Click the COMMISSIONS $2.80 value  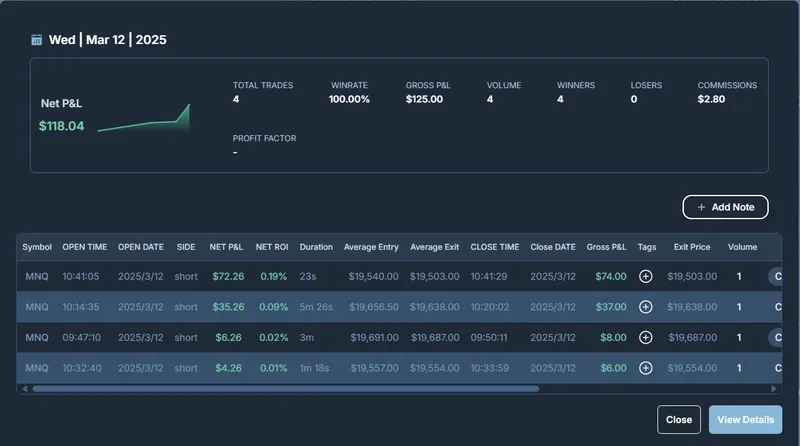click(x=711, y=99)
